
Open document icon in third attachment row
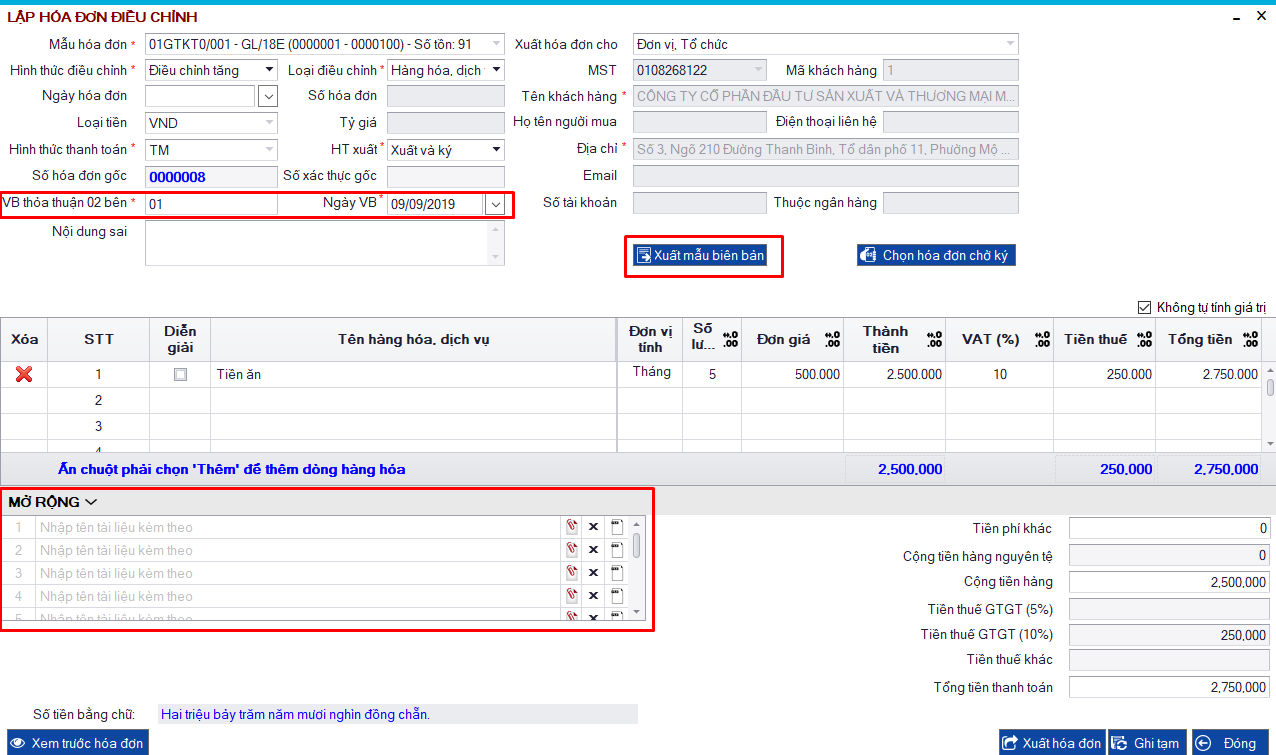[616, 573]
